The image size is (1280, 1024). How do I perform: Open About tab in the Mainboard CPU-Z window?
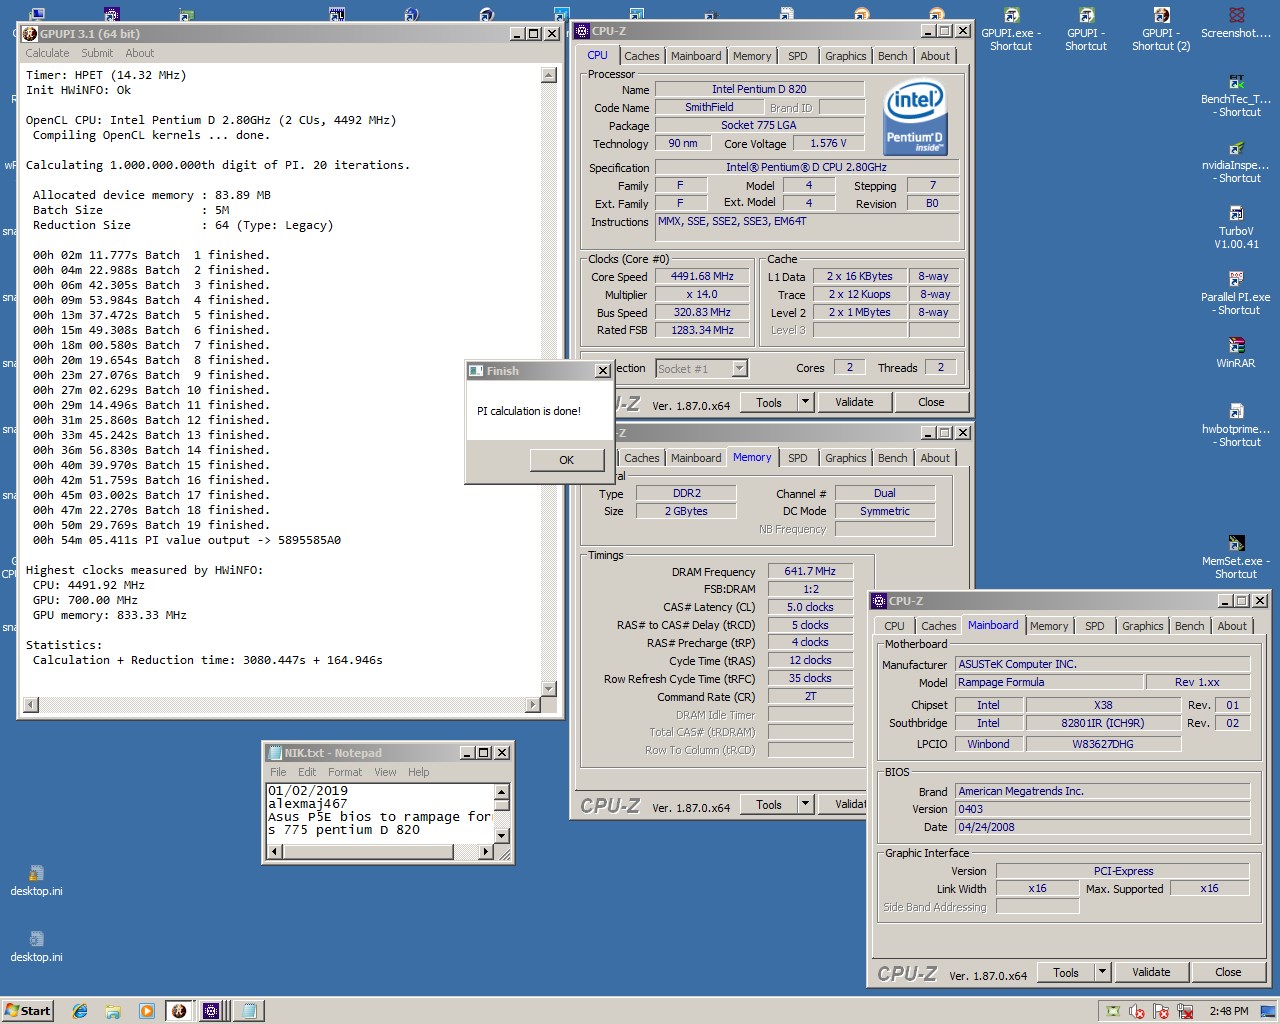(x=1232, y=626)
